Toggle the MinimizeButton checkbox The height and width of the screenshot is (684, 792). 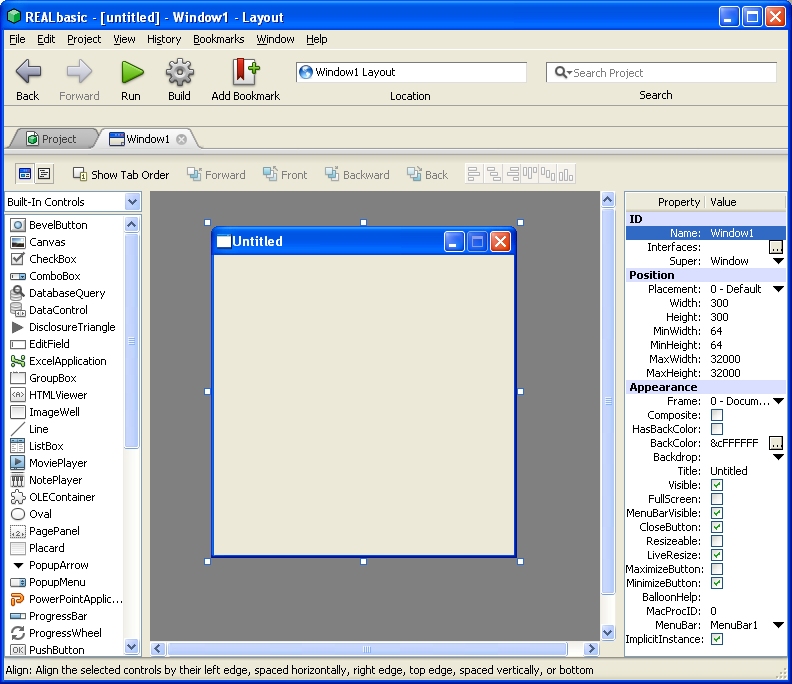tap(717, 583)
